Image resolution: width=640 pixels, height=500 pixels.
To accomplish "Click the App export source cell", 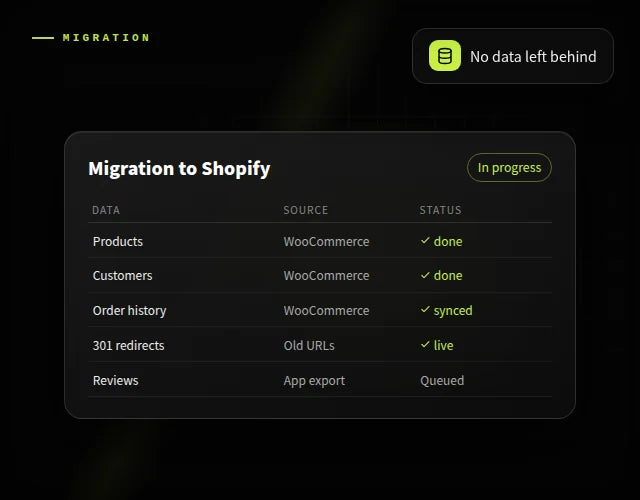I will tap(314, 381).
